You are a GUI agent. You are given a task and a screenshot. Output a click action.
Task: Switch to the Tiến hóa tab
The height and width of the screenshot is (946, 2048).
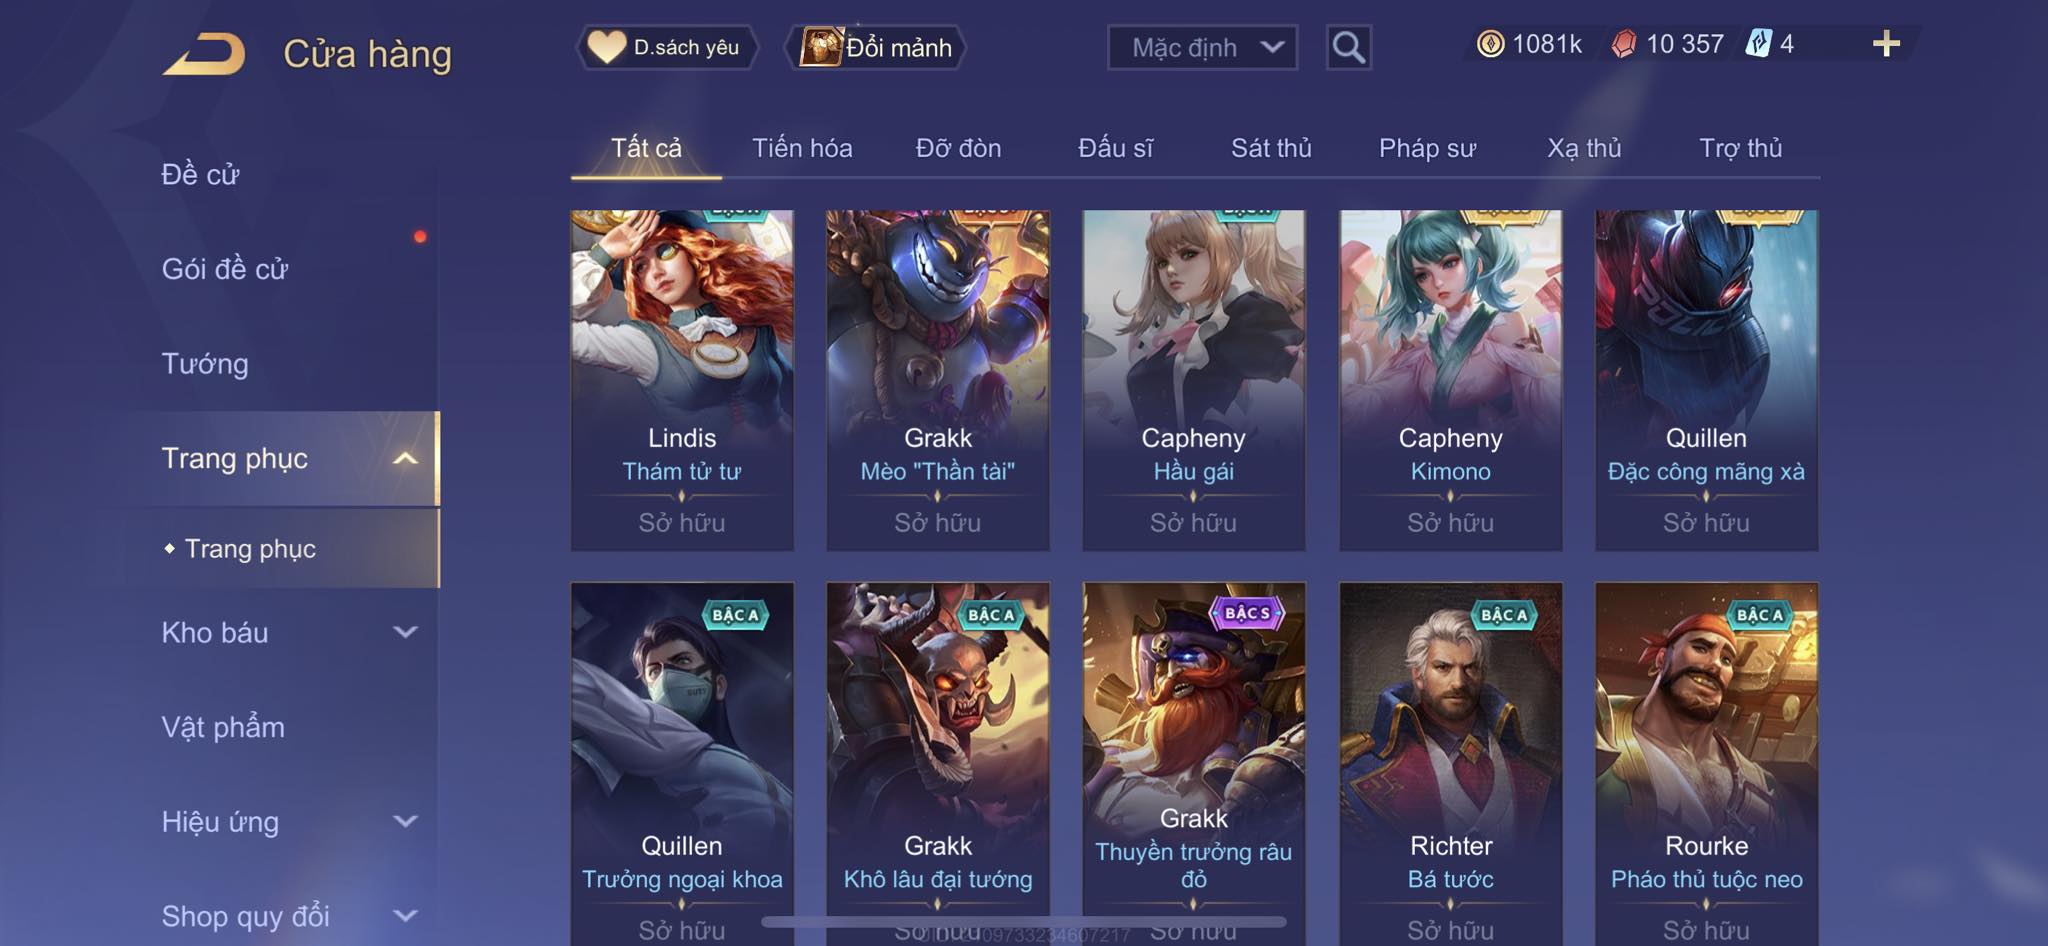pos(802,148)
